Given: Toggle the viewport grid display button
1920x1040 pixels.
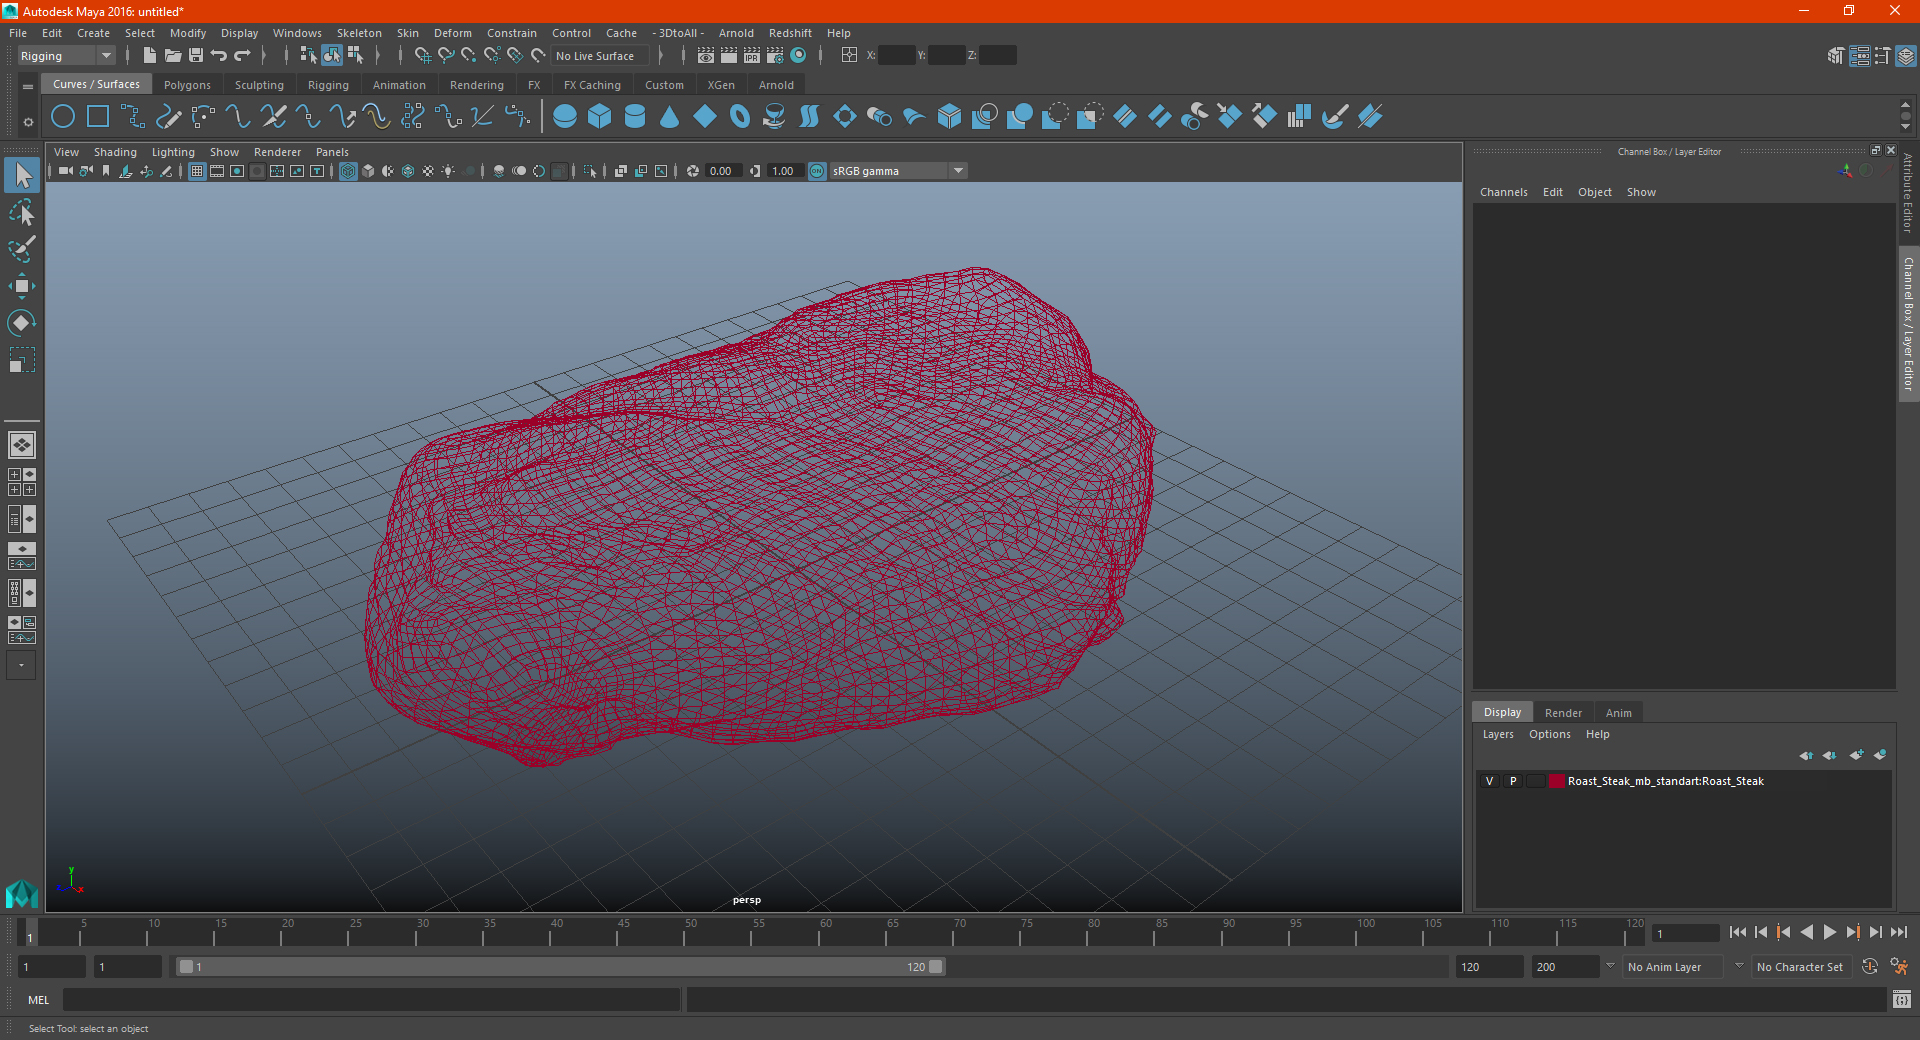Looking at the screenshot, I should (197, 171).
